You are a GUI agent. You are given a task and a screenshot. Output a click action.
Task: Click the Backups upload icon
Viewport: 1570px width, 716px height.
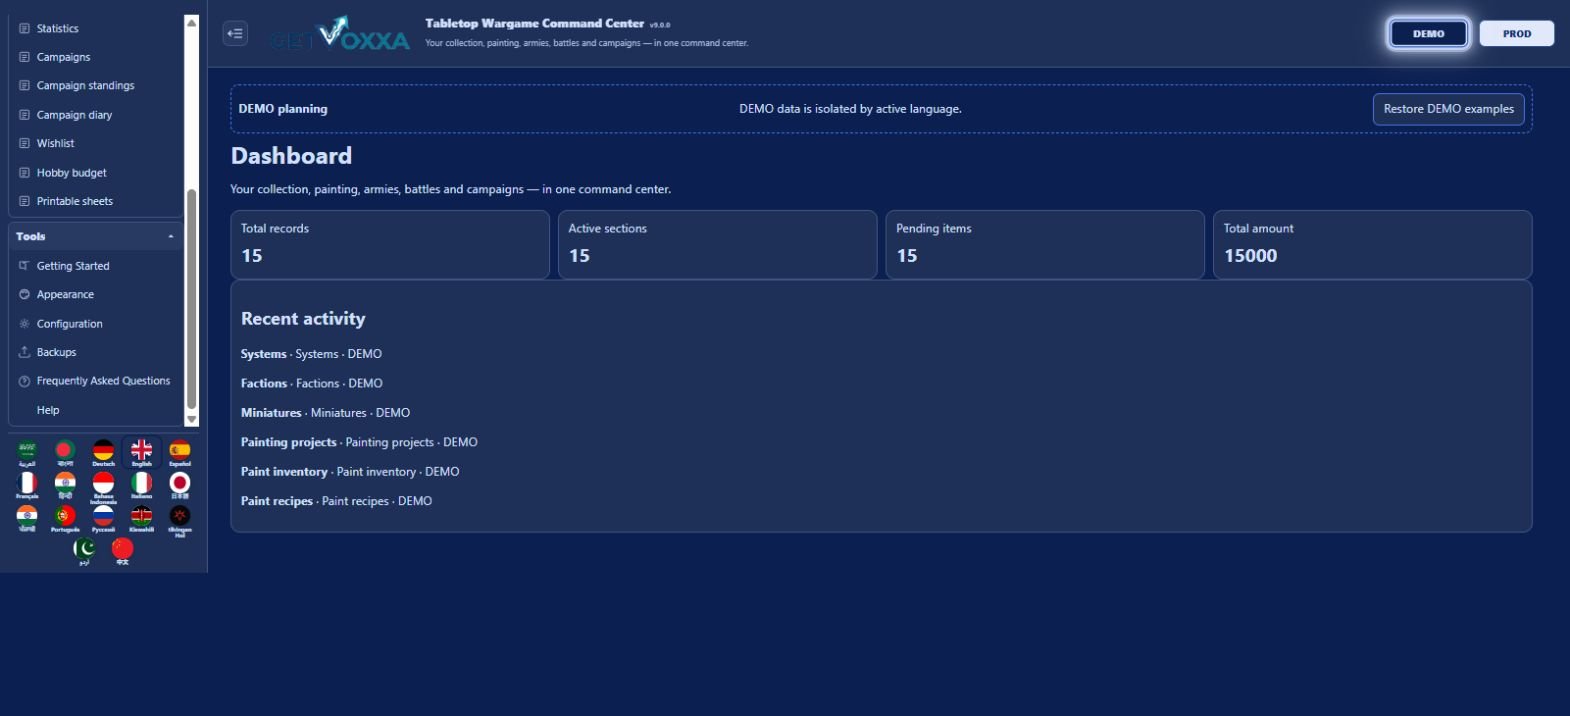(x=24, y=352)
